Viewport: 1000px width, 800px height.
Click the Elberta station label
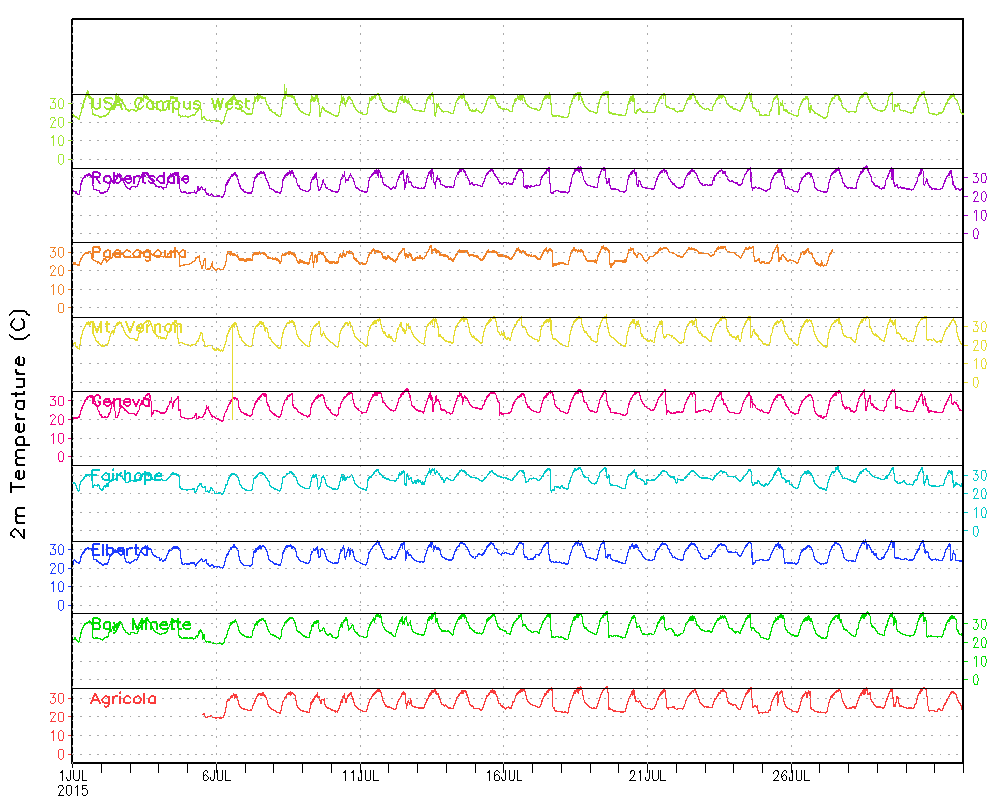(x=120, y=550)
